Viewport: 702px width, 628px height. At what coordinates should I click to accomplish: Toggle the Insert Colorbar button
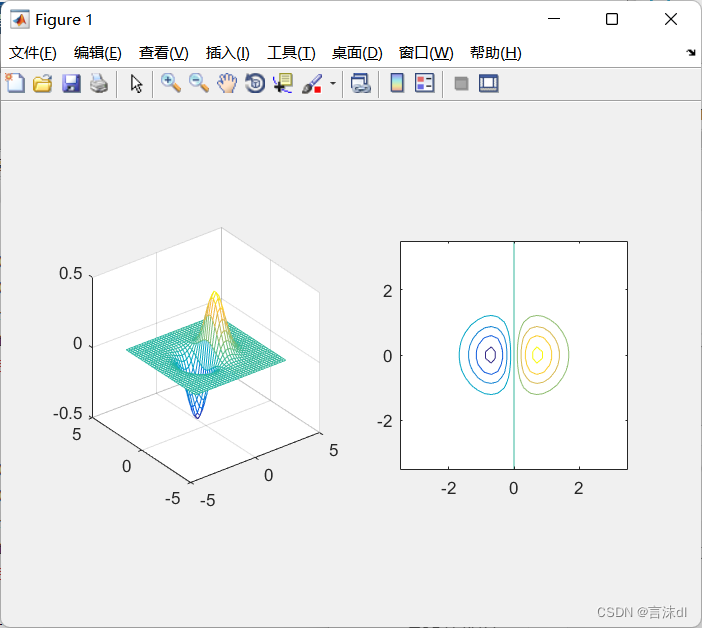pos(397,84)
